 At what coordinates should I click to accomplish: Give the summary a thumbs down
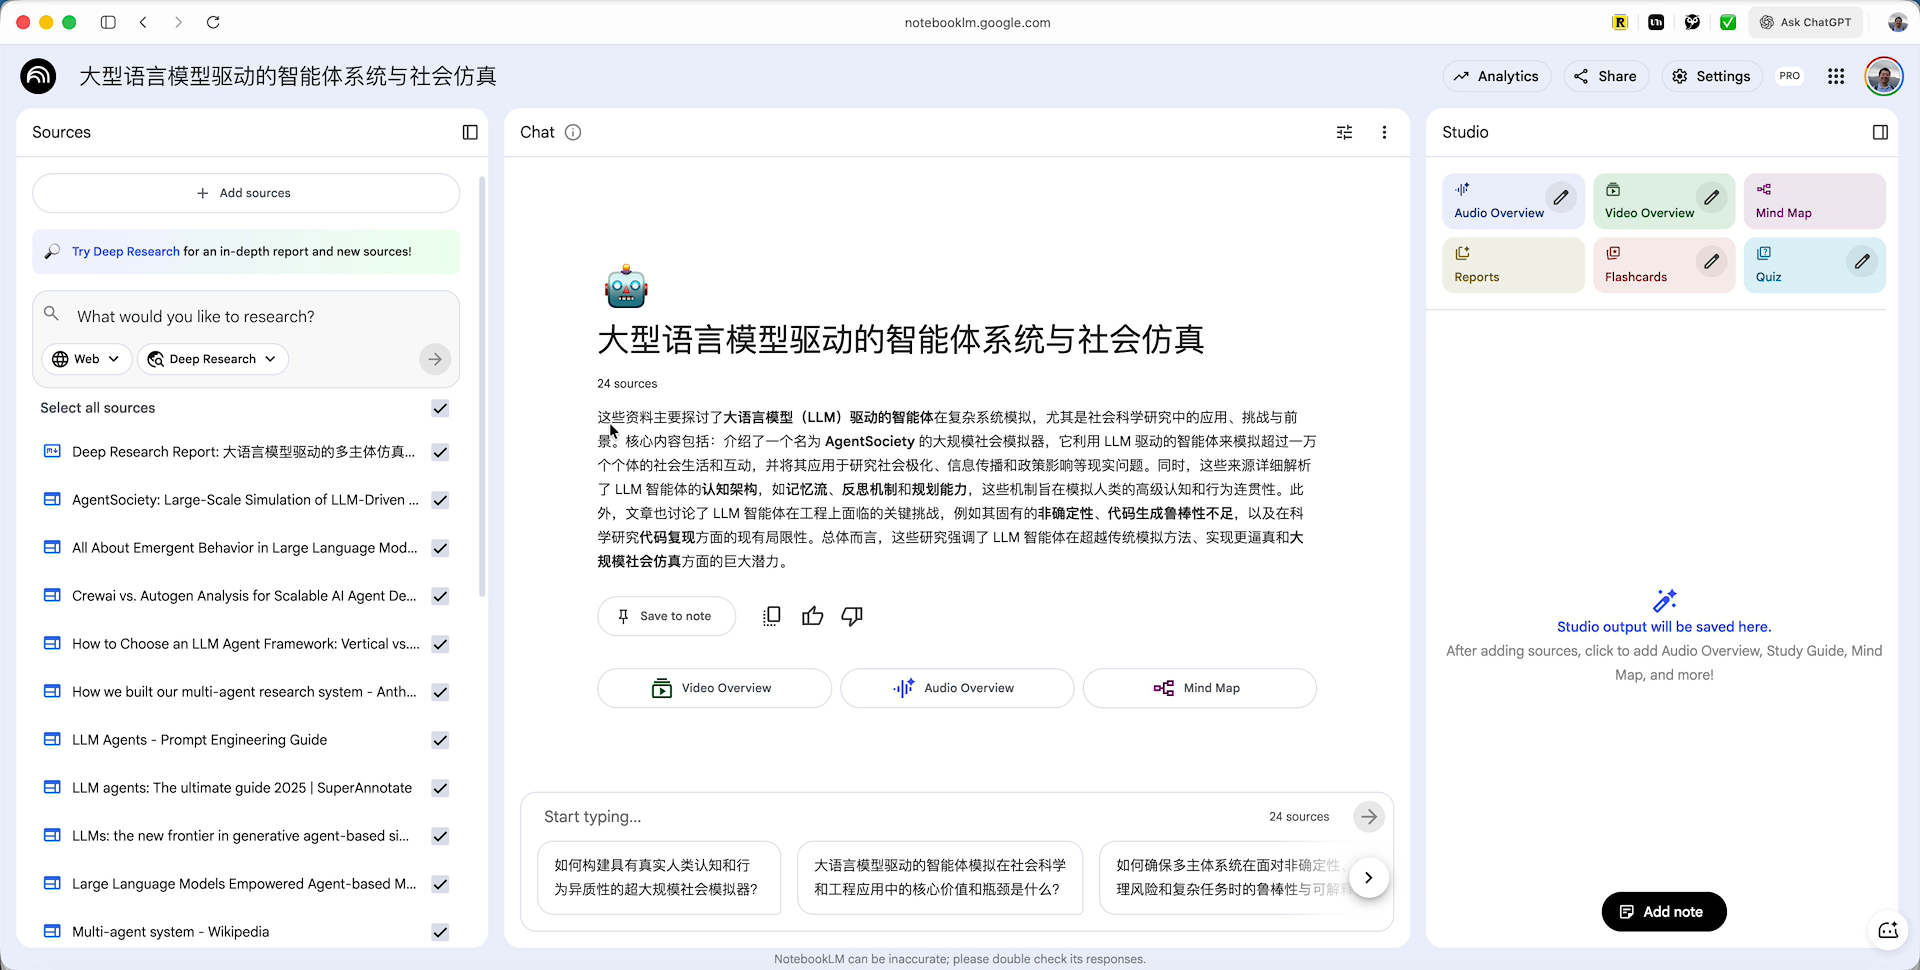[852, 616]
